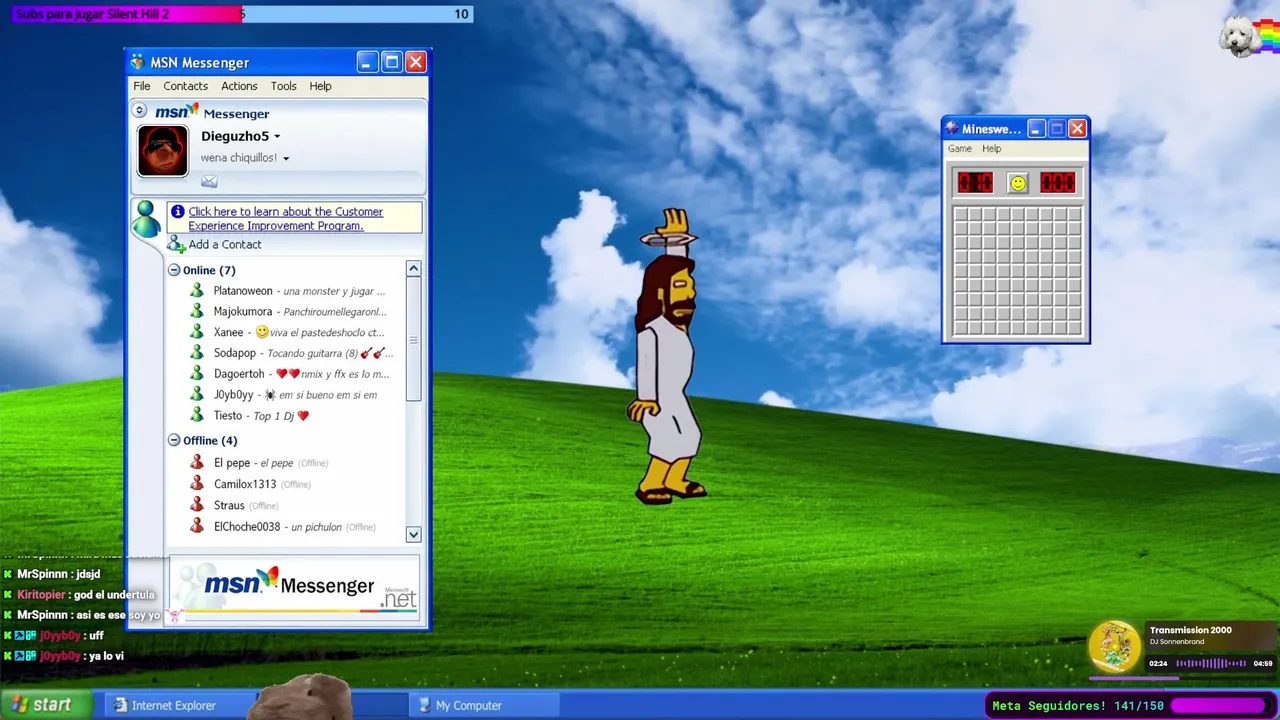Click the green status icon next to Dagoertoh
The width and height of the screenshot is (1280, 720).
pyautogui.click(x=197, y=374)
